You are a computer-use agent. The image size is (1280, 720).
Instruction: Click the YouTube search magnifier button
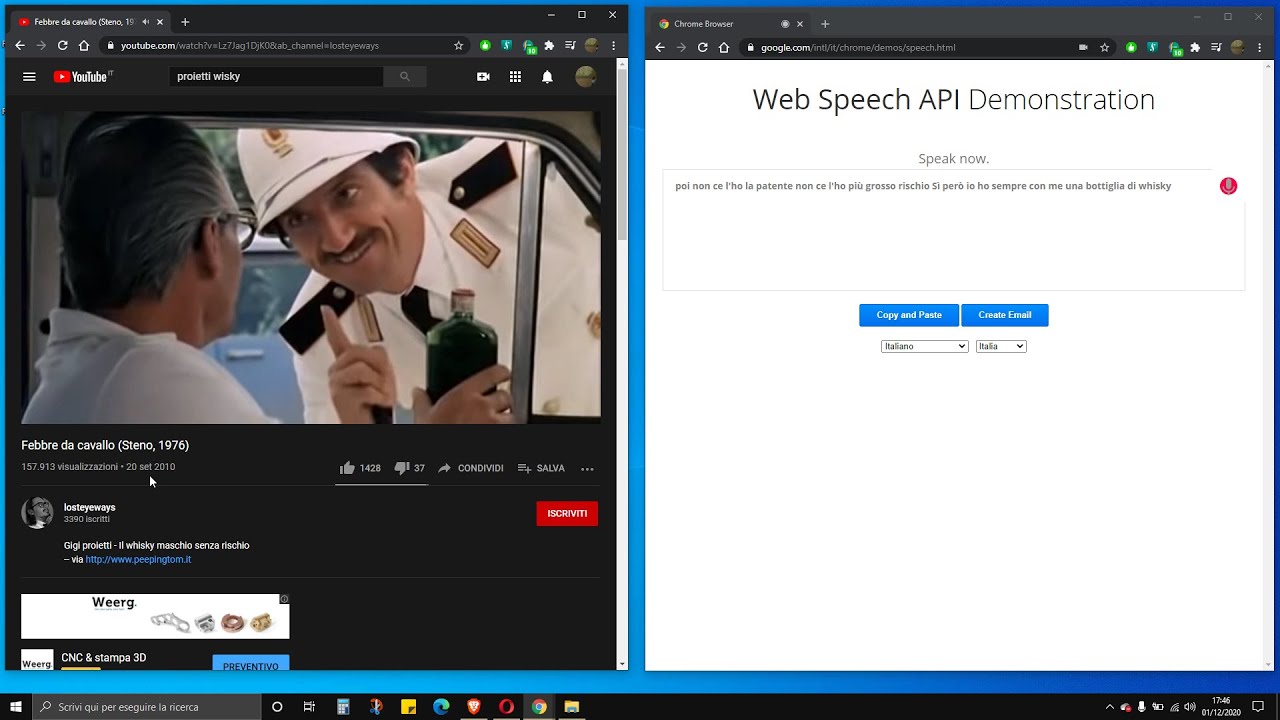tap(404, 76)
